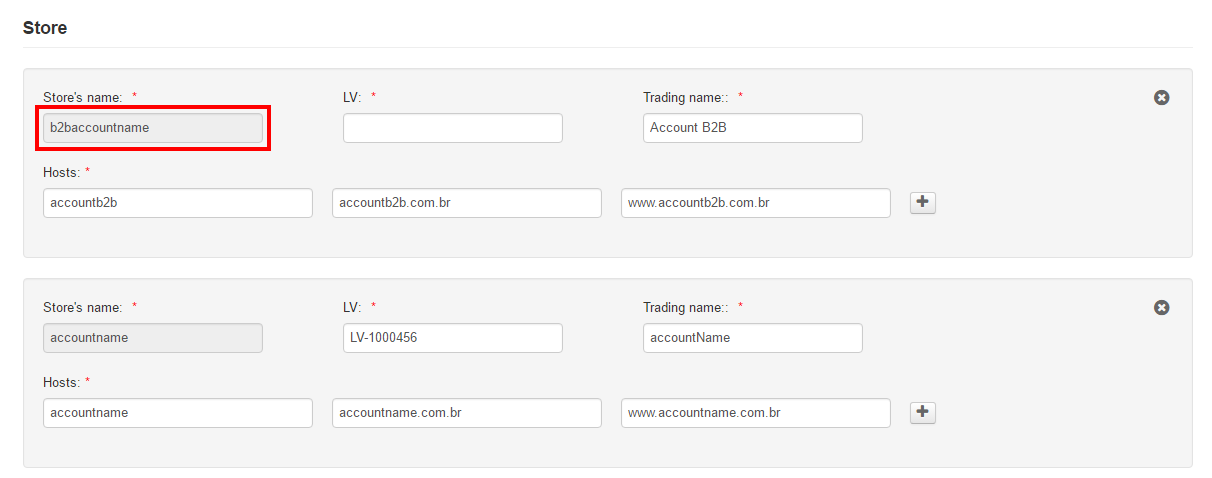The width and height of the screenshot is (1212, 478).
Task: Click the Trading name label above Account B2B
Action: coord(687,97)
